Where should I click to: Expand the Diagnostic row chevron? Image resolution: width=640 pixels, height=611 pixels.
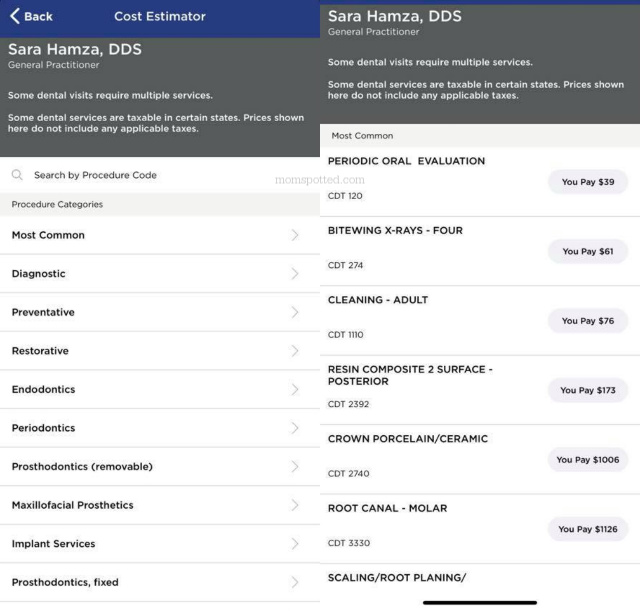tap(295, 273)
